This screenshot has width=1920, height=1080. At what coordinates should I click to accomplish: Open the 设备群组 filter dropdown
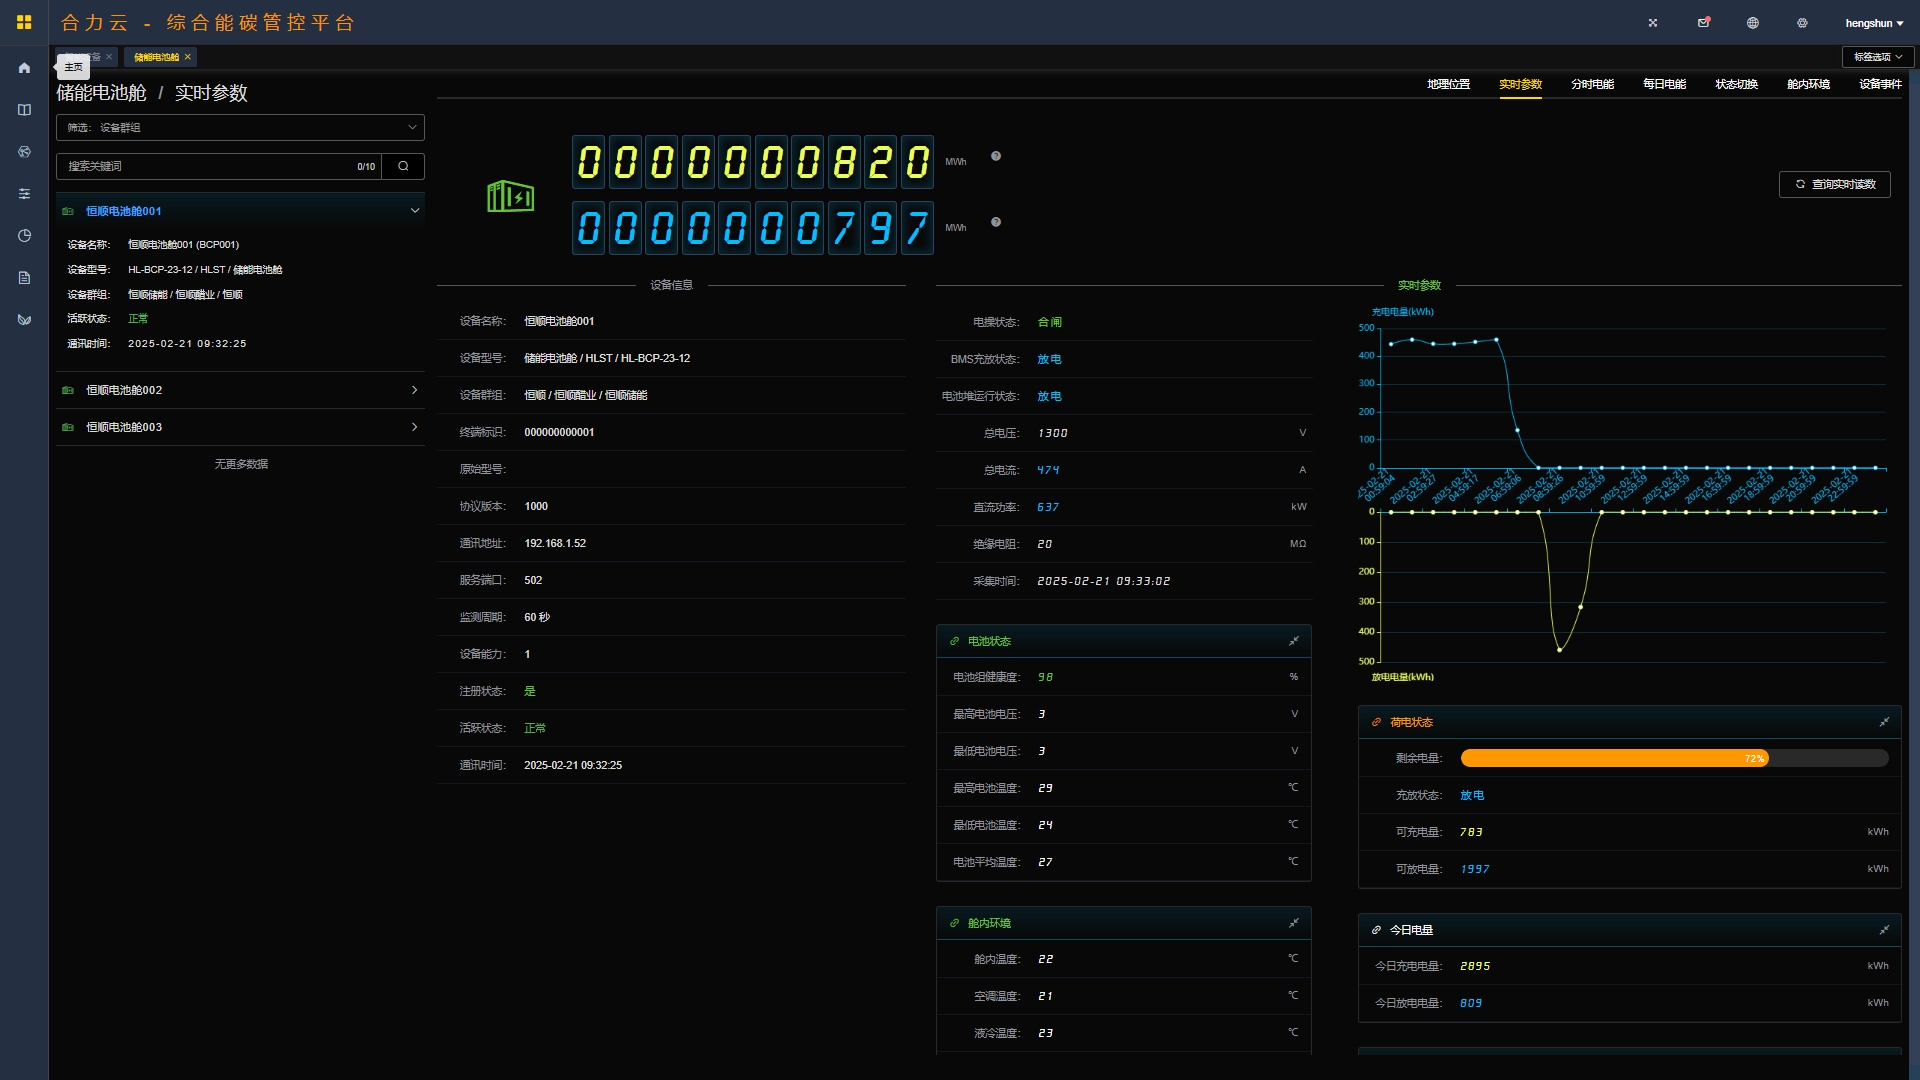click(240, 127)
